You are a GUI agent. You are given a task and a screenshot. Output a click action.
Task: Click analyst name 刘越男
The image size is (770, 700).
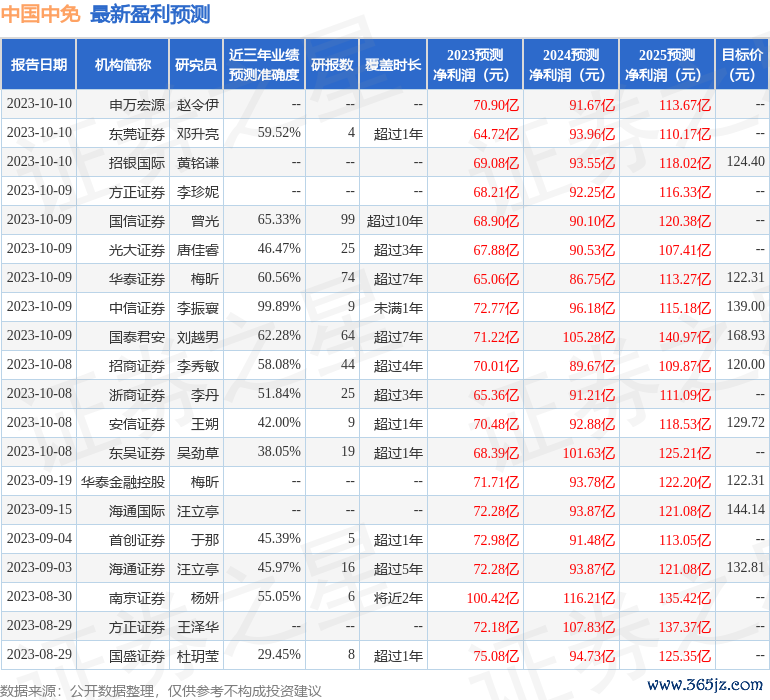click(198, 336)
